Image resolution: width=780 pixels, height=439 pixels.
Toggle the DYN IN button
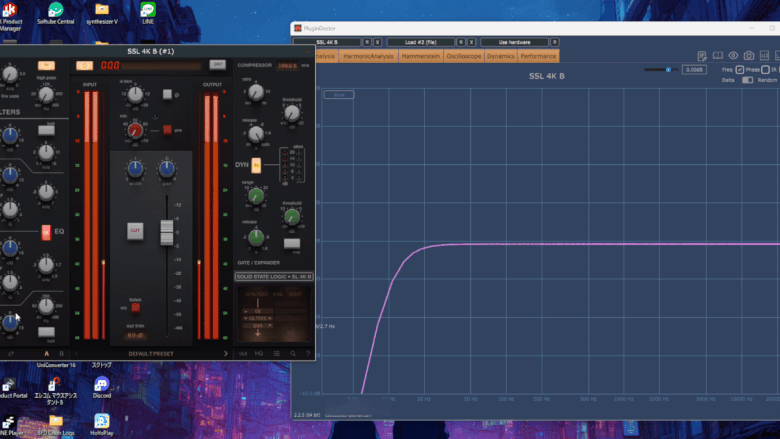(x=256, y=164)
